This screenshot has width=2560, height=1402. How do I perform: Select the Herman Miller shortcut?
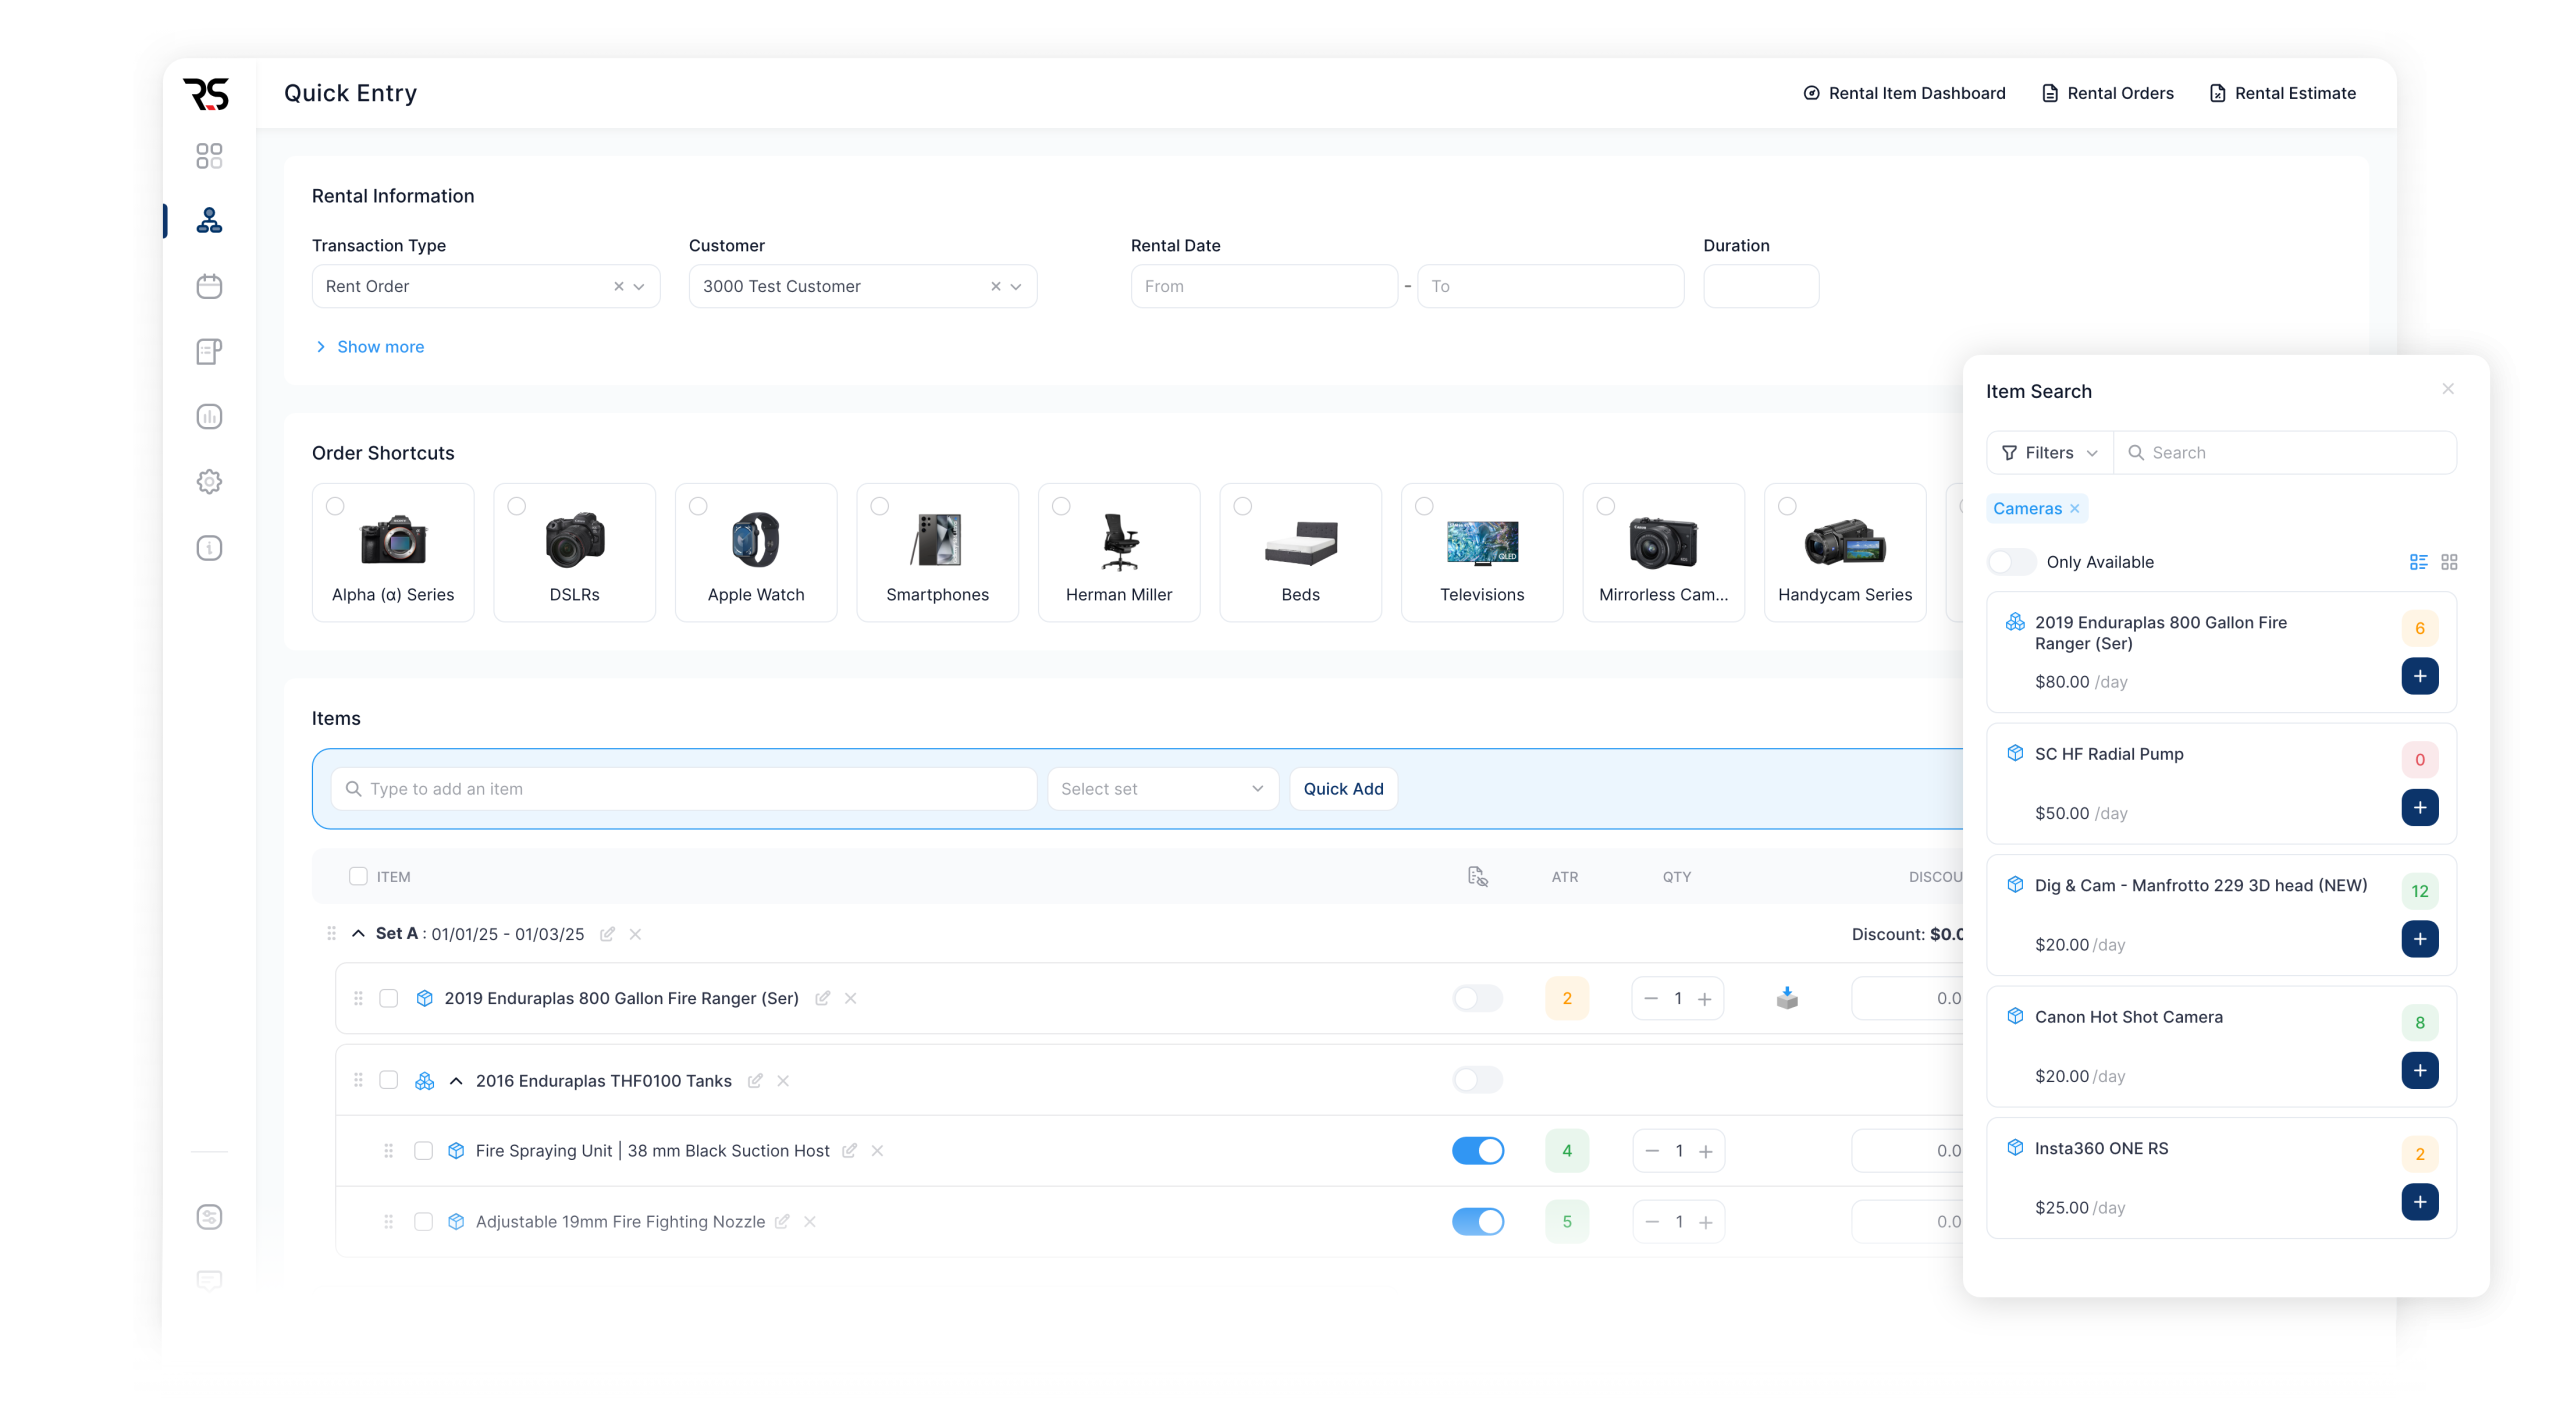coord(1119,552)
